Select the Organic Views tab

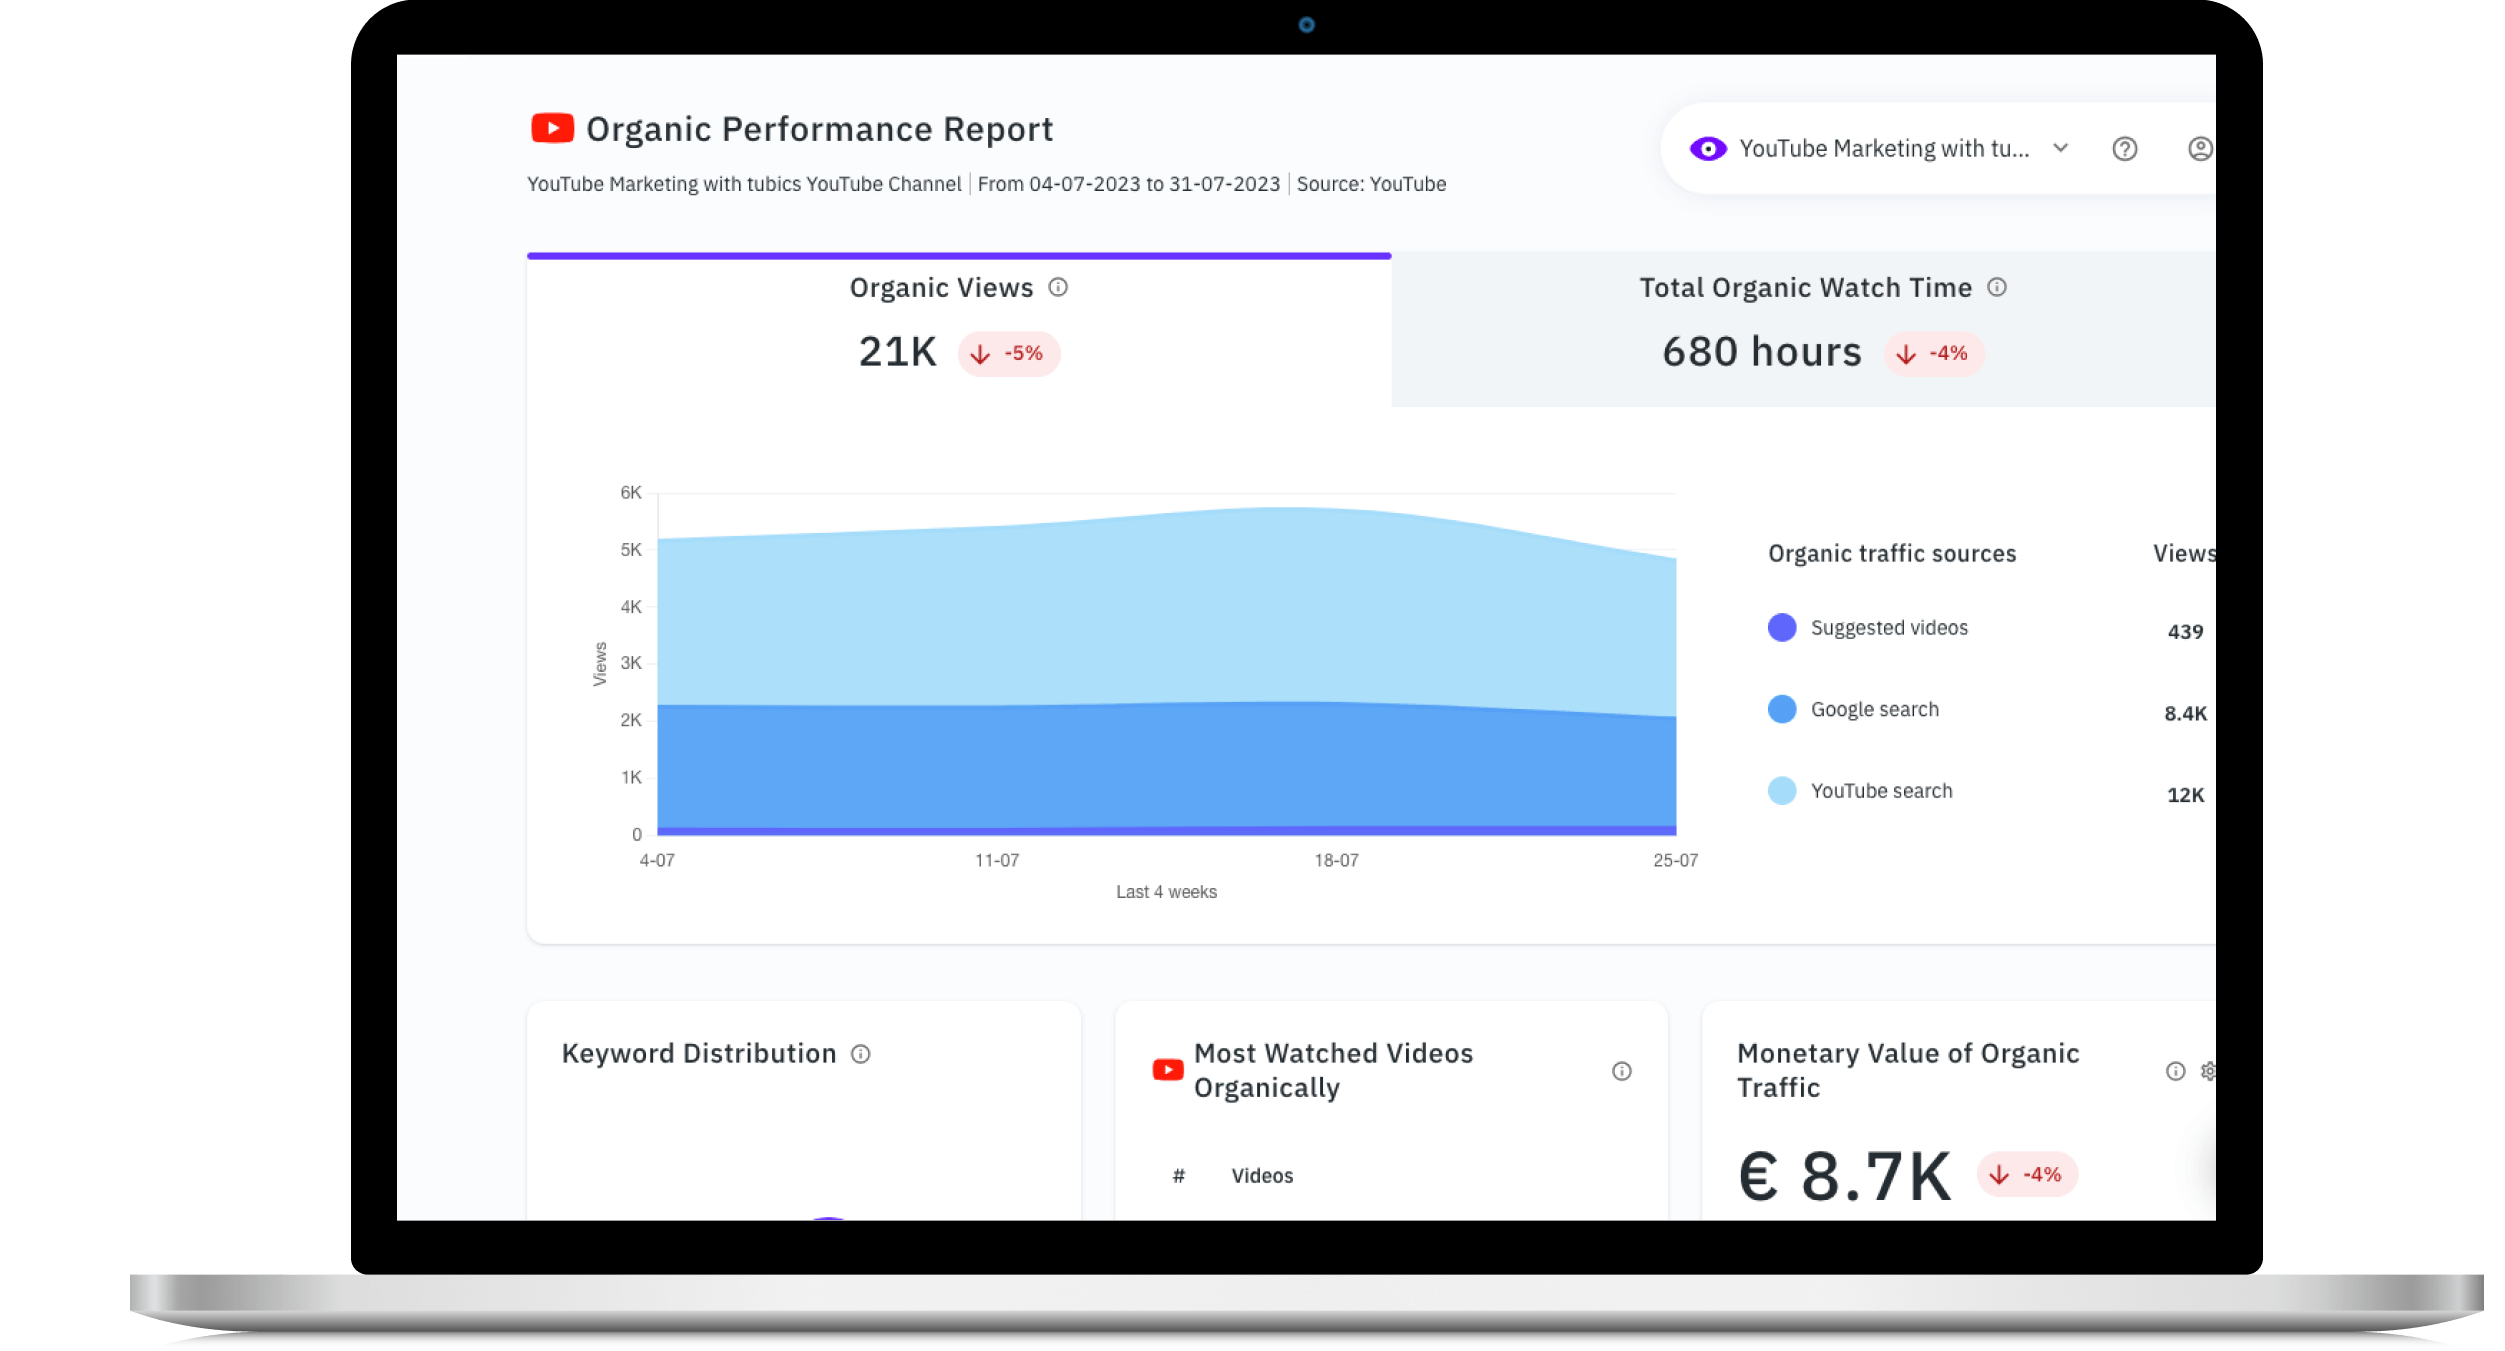[959, 330]
